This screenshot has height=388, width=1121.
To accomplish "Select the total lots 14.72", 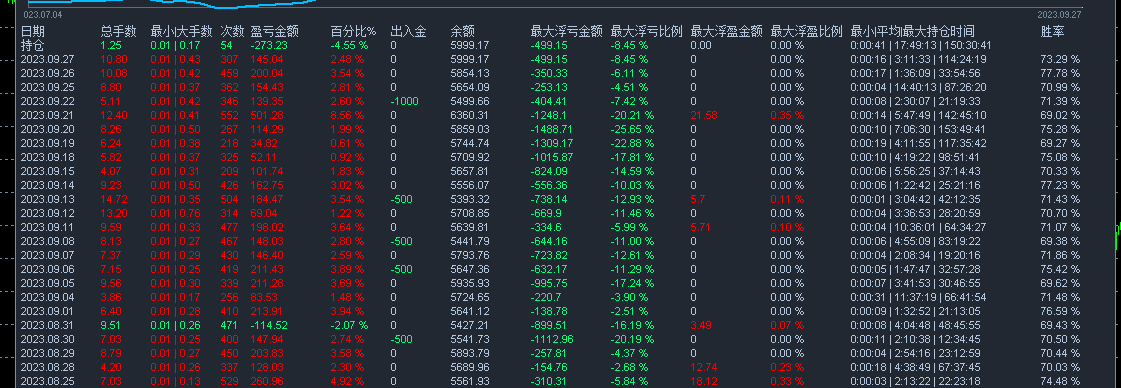I will point(114,199).
